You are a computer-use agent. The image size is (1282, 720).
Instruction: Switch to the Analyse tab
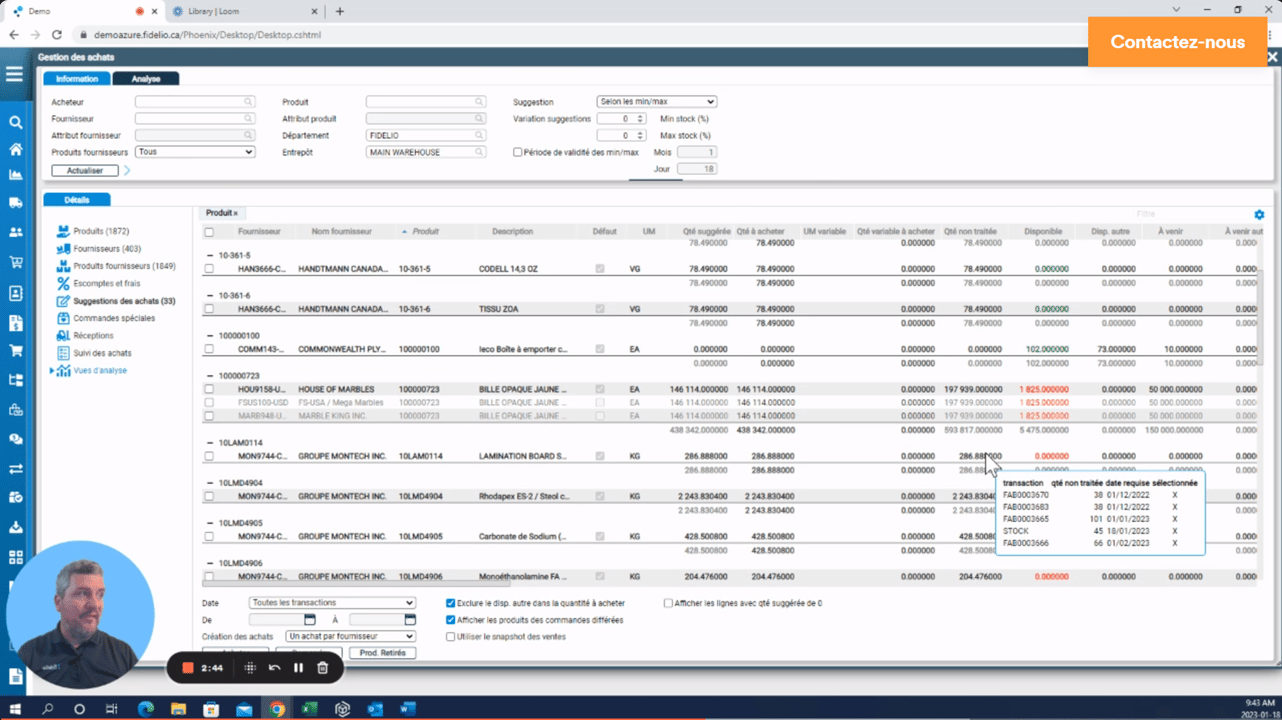pyautogui.click(x=146, y=79)
